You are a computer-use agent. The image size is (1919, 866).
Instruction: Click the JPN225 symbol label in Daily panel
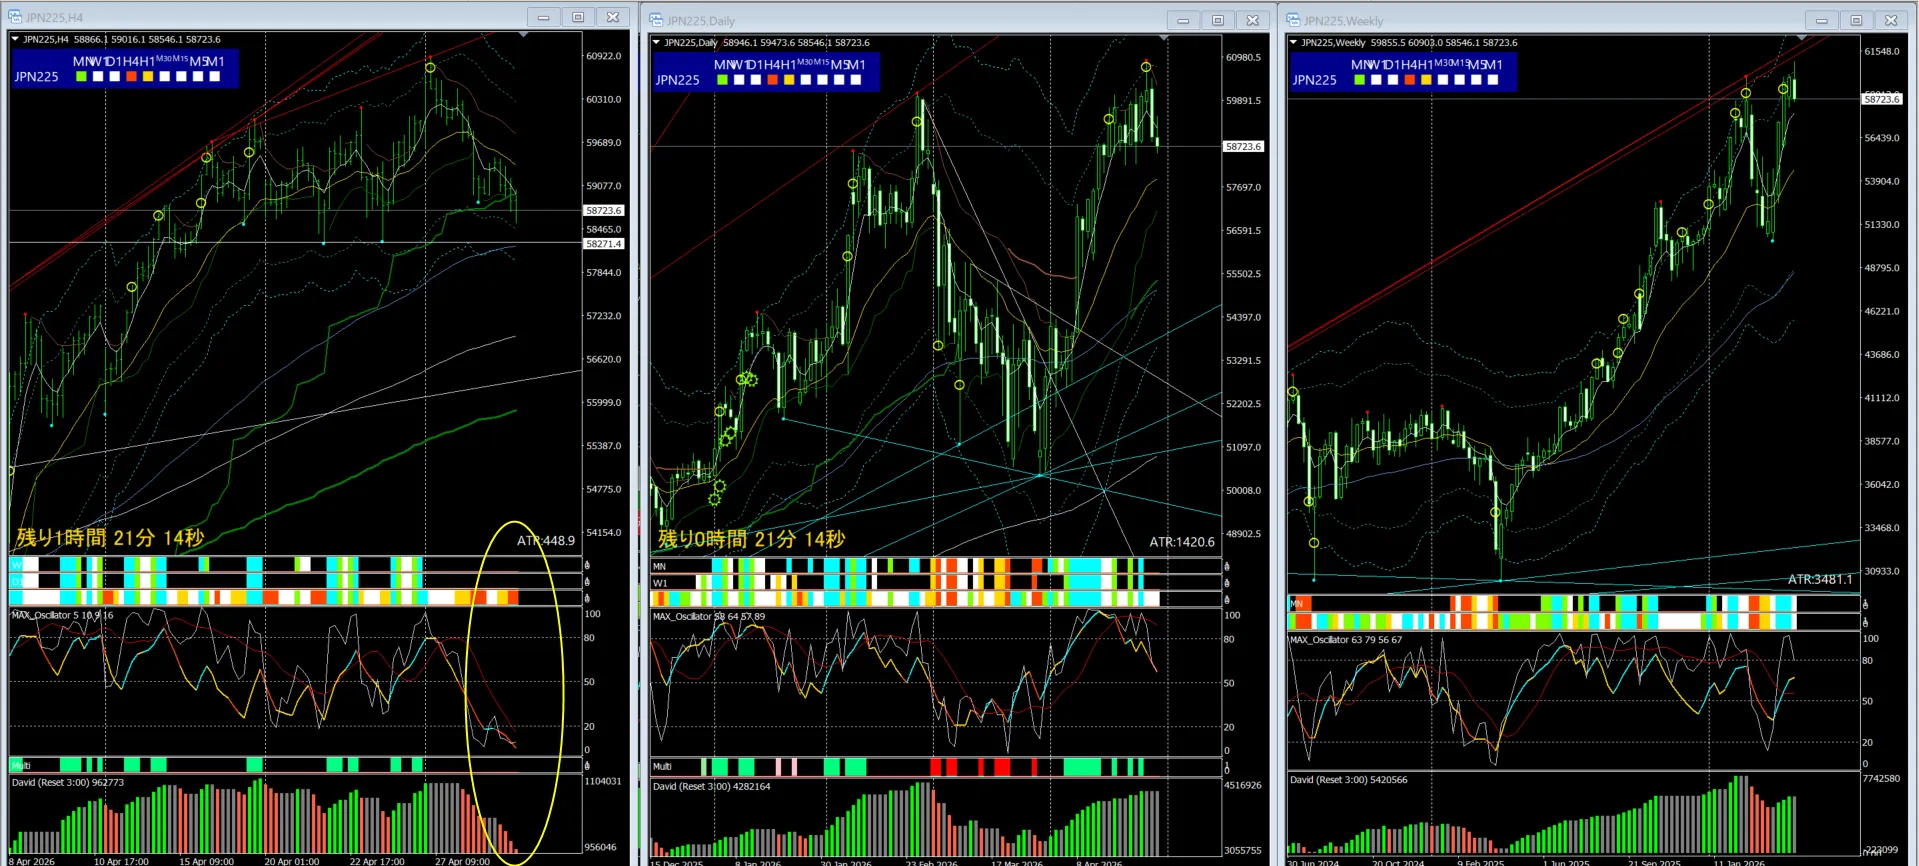[677, 81]
